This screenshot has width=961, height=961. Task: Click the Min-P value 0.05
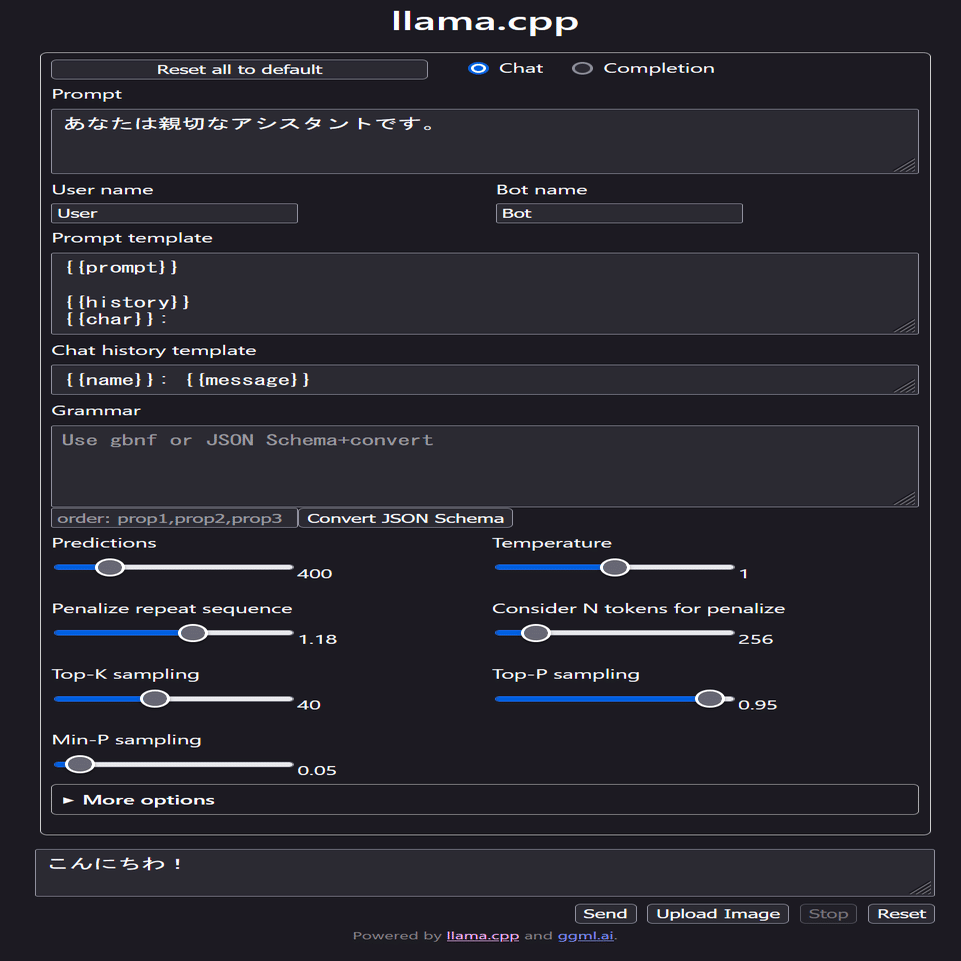[317, 770]
